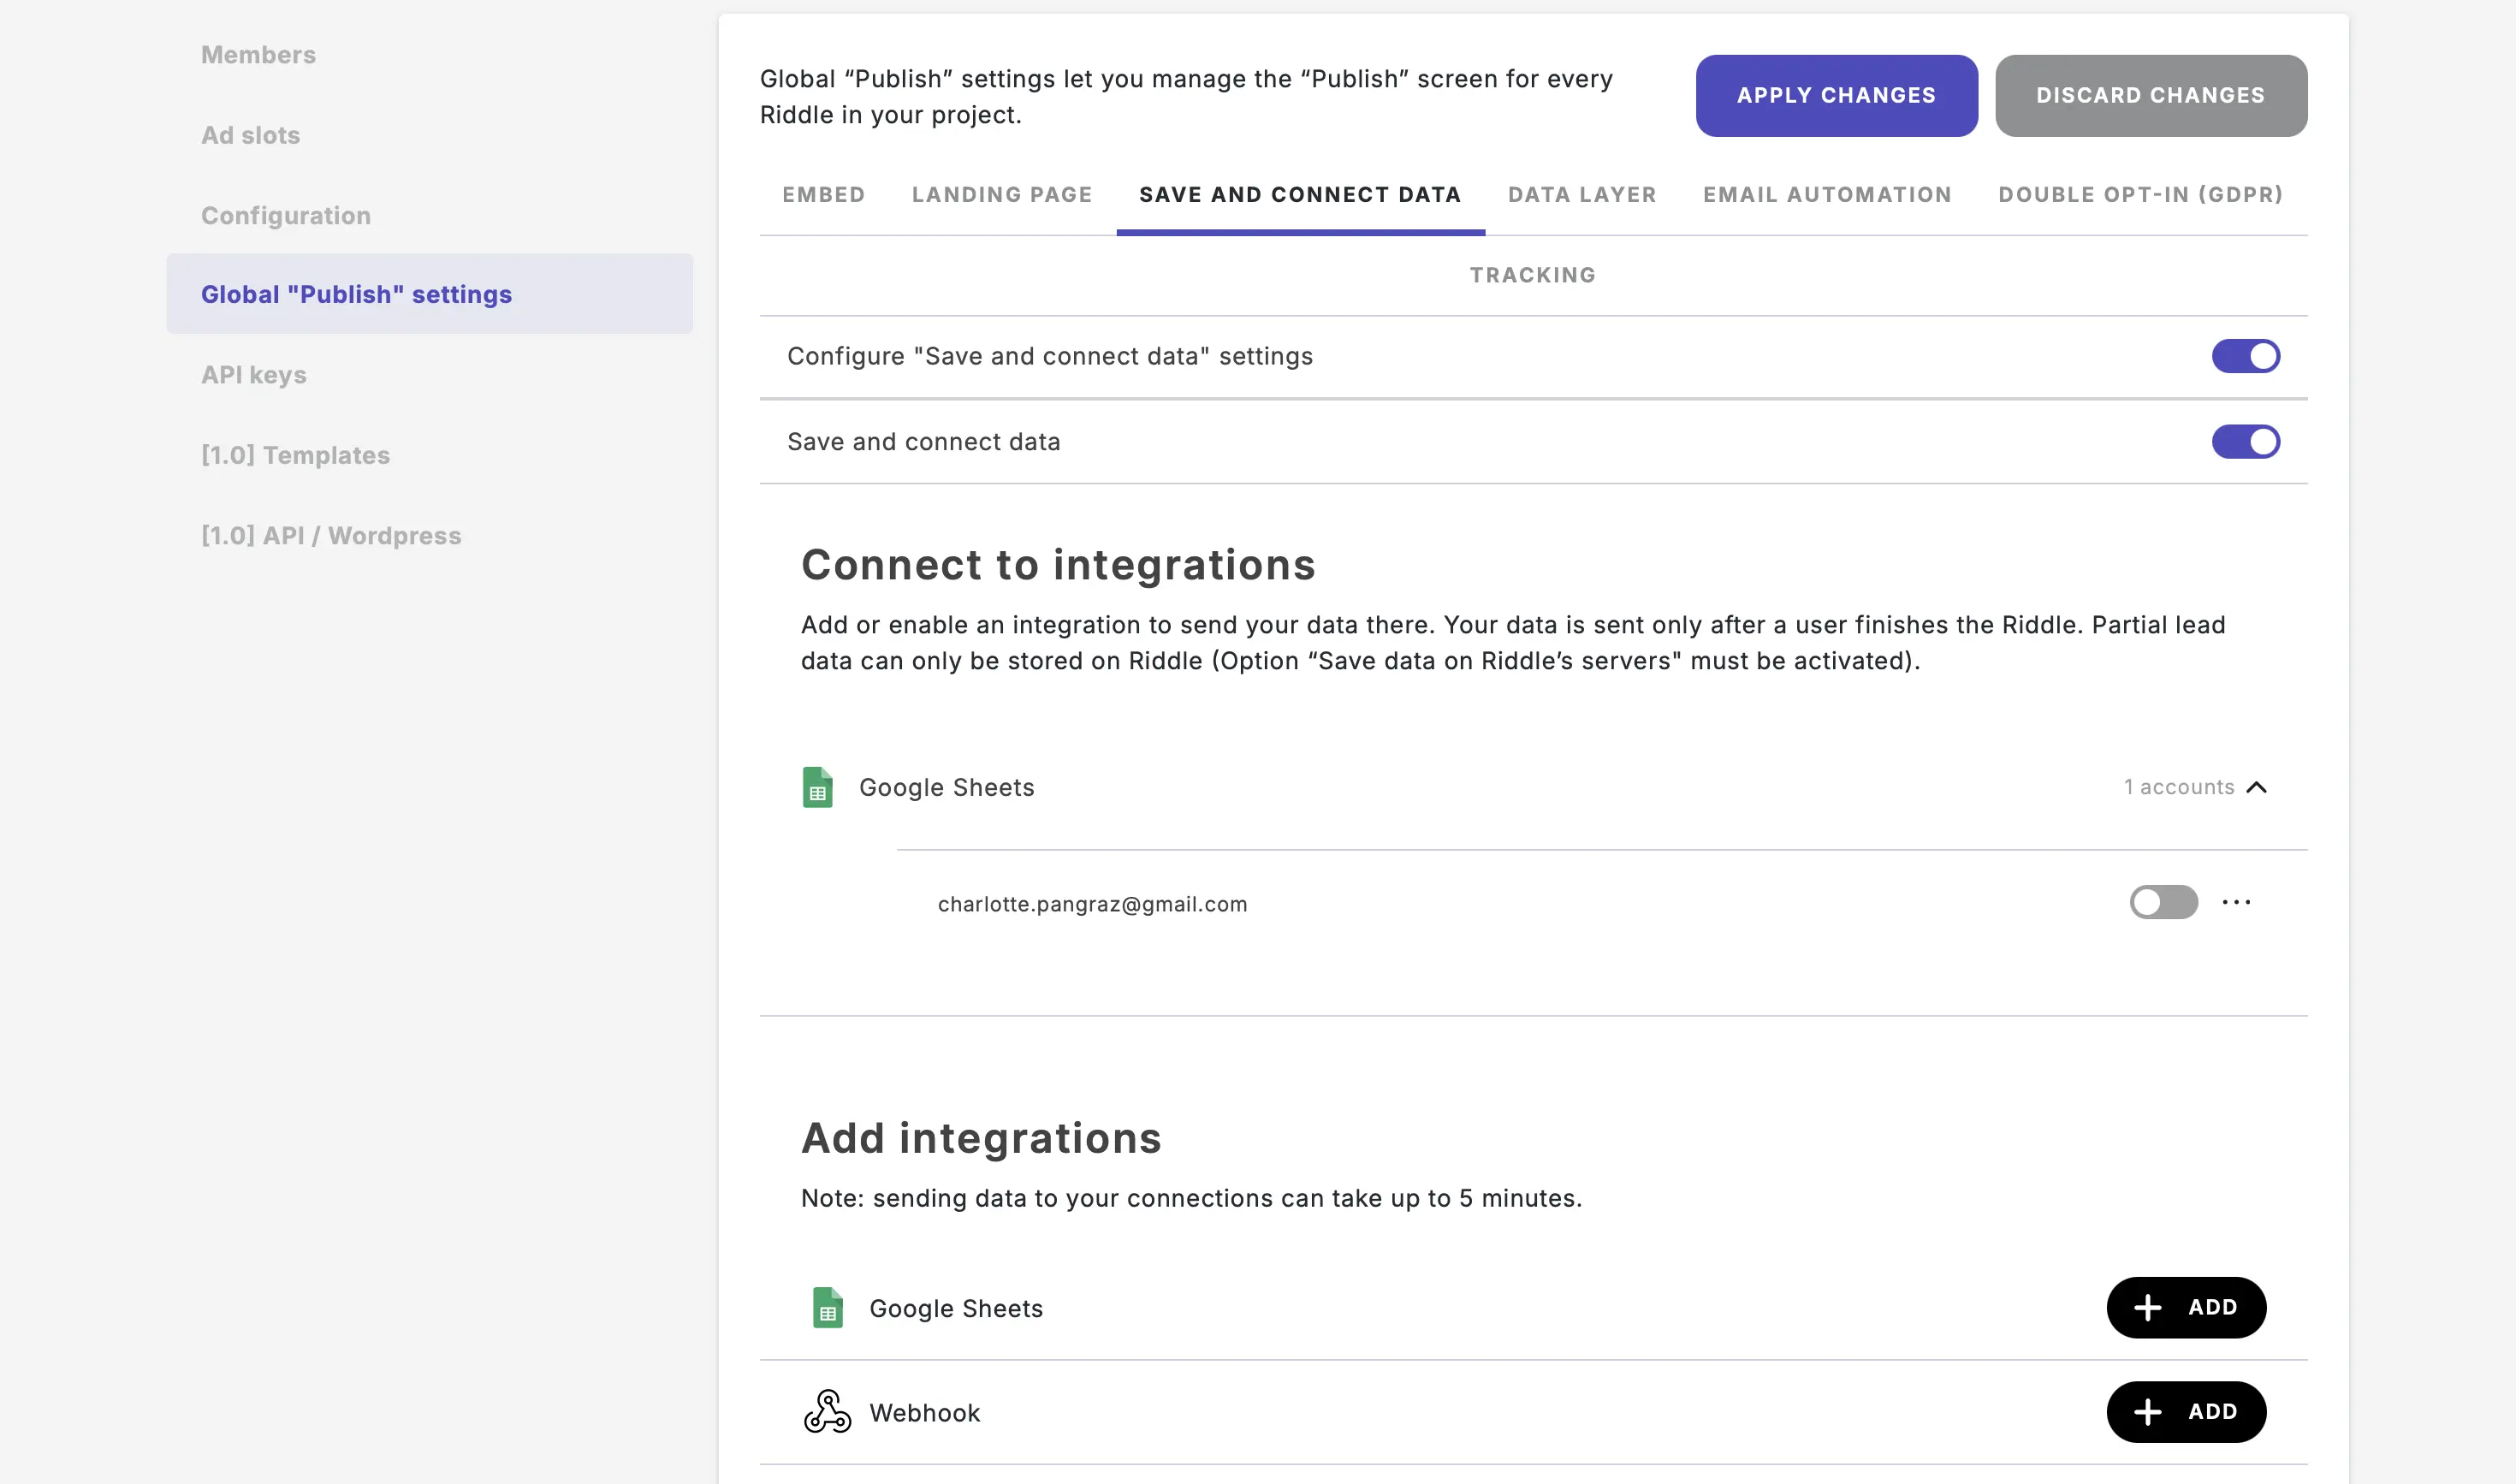Click the Webhook label text
Image resolution: width=2516 pixels, height=1484 pixels.
point(924,1412)
